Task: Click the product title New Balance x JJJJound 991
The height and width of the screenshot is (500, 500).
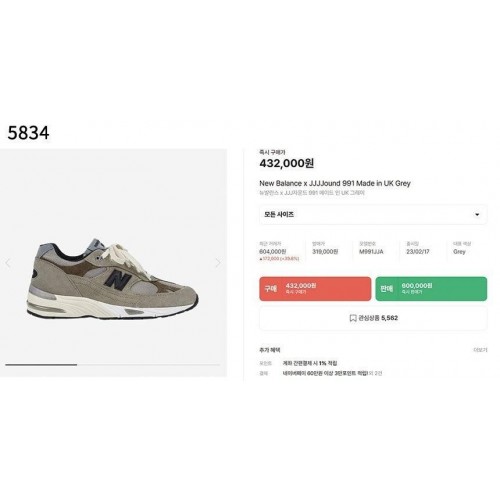Action: point(335,183)
